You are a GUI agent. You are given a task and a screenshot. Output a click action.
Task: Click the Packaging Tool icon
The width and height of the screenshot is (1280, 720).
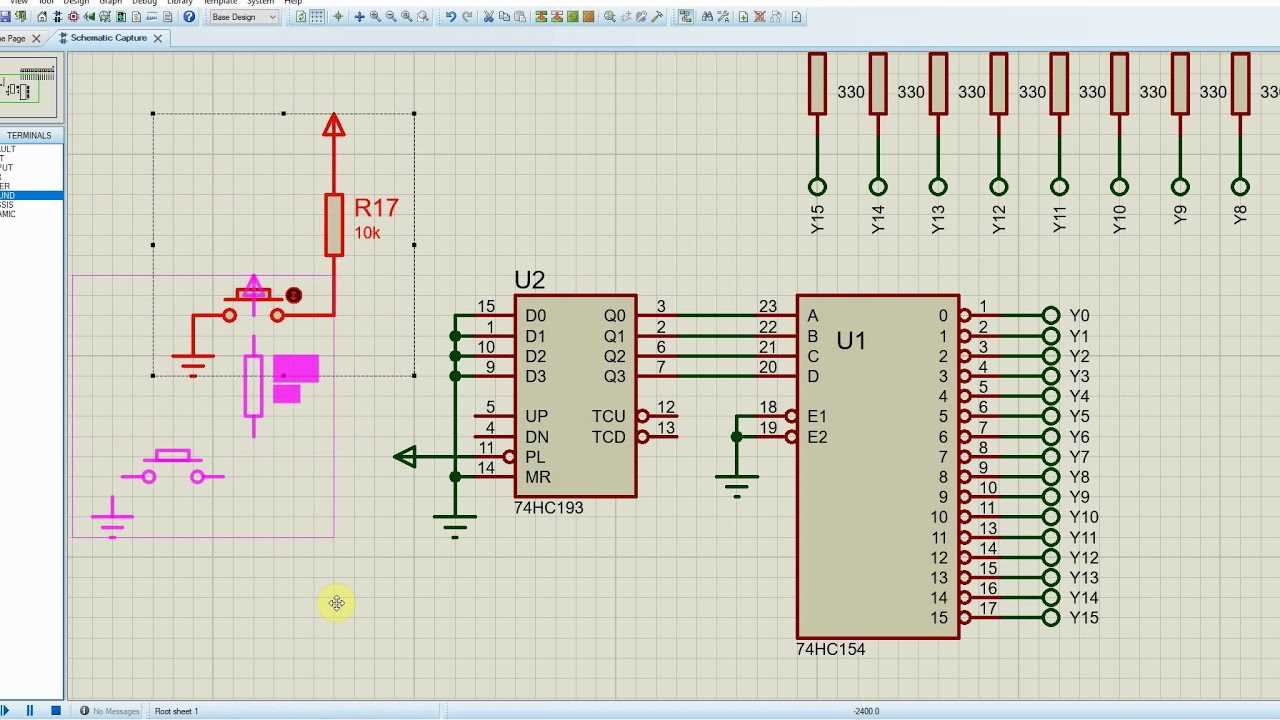[641, 17]
